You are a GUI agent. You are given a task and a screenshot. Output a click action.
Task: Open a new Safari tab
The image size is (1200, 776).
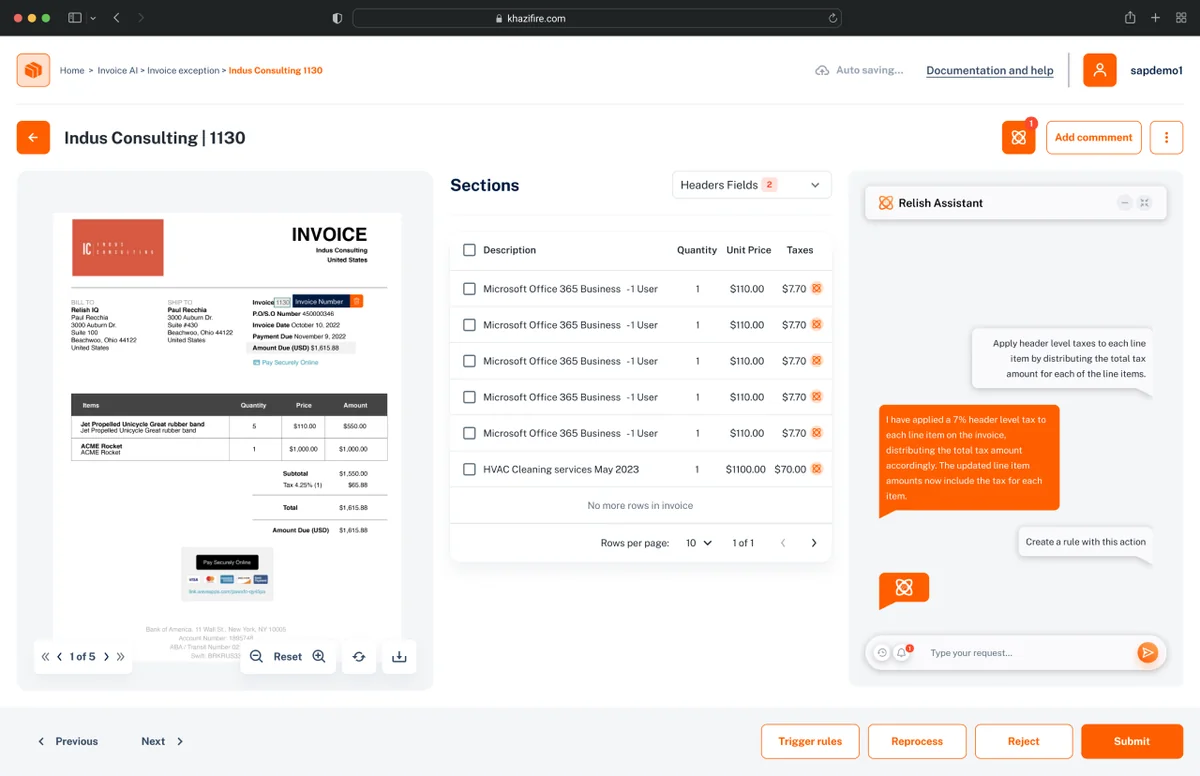click(x=1156, y=18)
